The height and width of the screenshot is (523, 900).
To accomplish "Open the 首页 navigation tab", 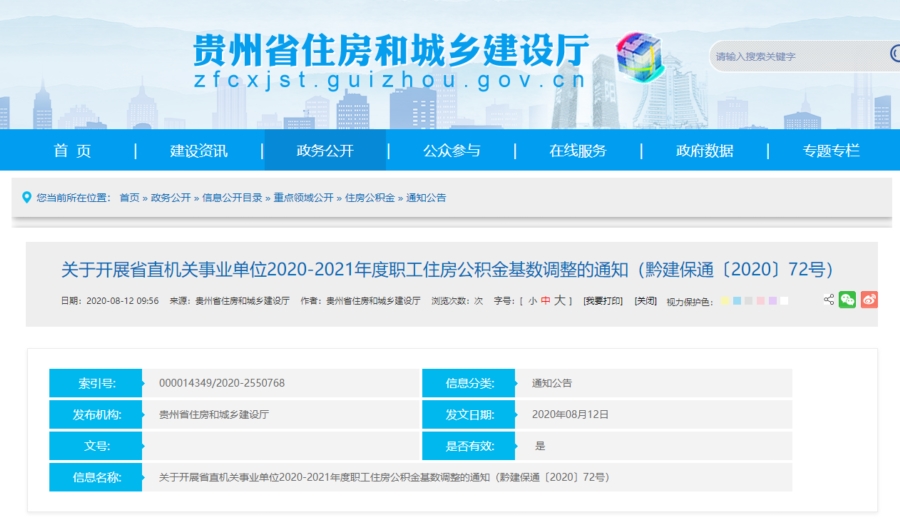I will [x=72, y=150].
